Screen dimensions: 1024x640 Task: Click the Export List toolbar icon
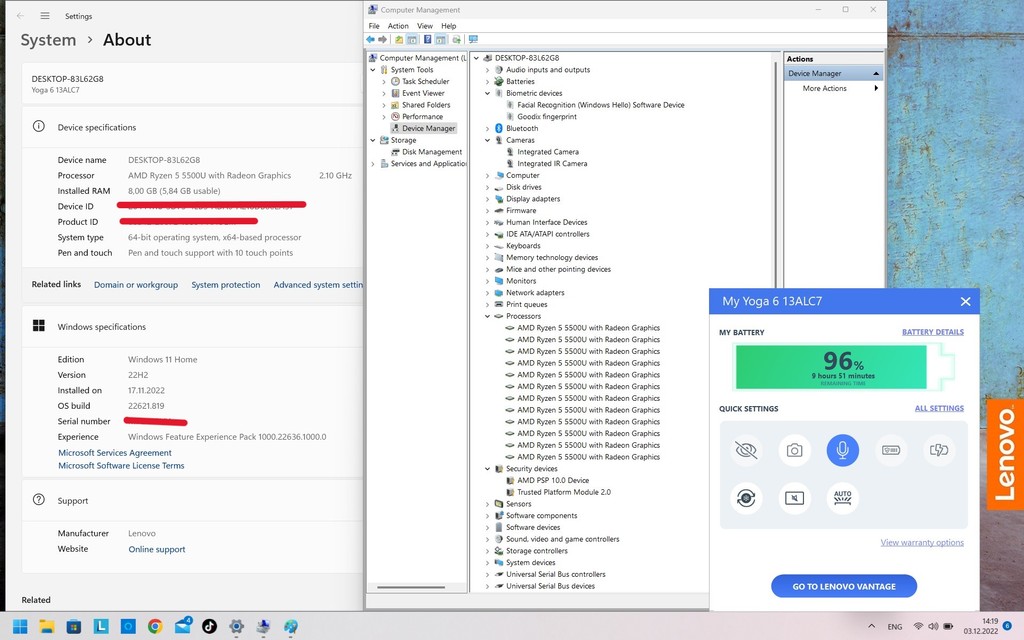tap(456, 40)
